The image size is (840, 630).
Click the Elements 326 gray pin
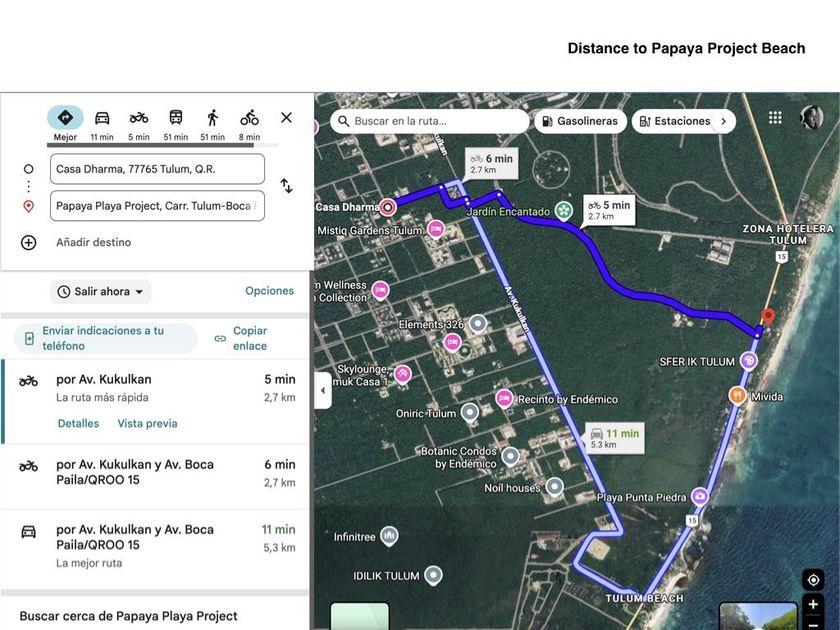[x=478, y=324]
